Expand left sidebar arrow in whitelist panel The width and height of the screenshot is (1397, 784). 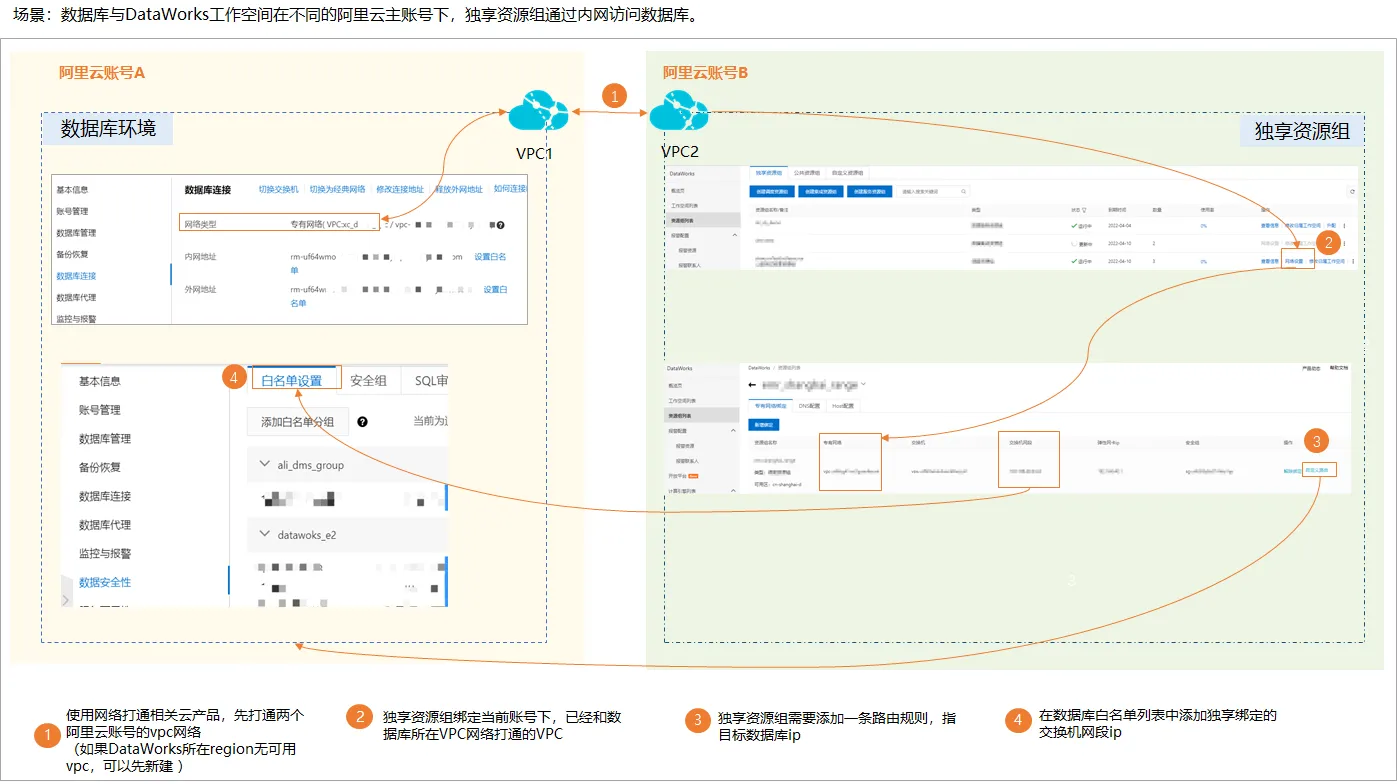65,599
